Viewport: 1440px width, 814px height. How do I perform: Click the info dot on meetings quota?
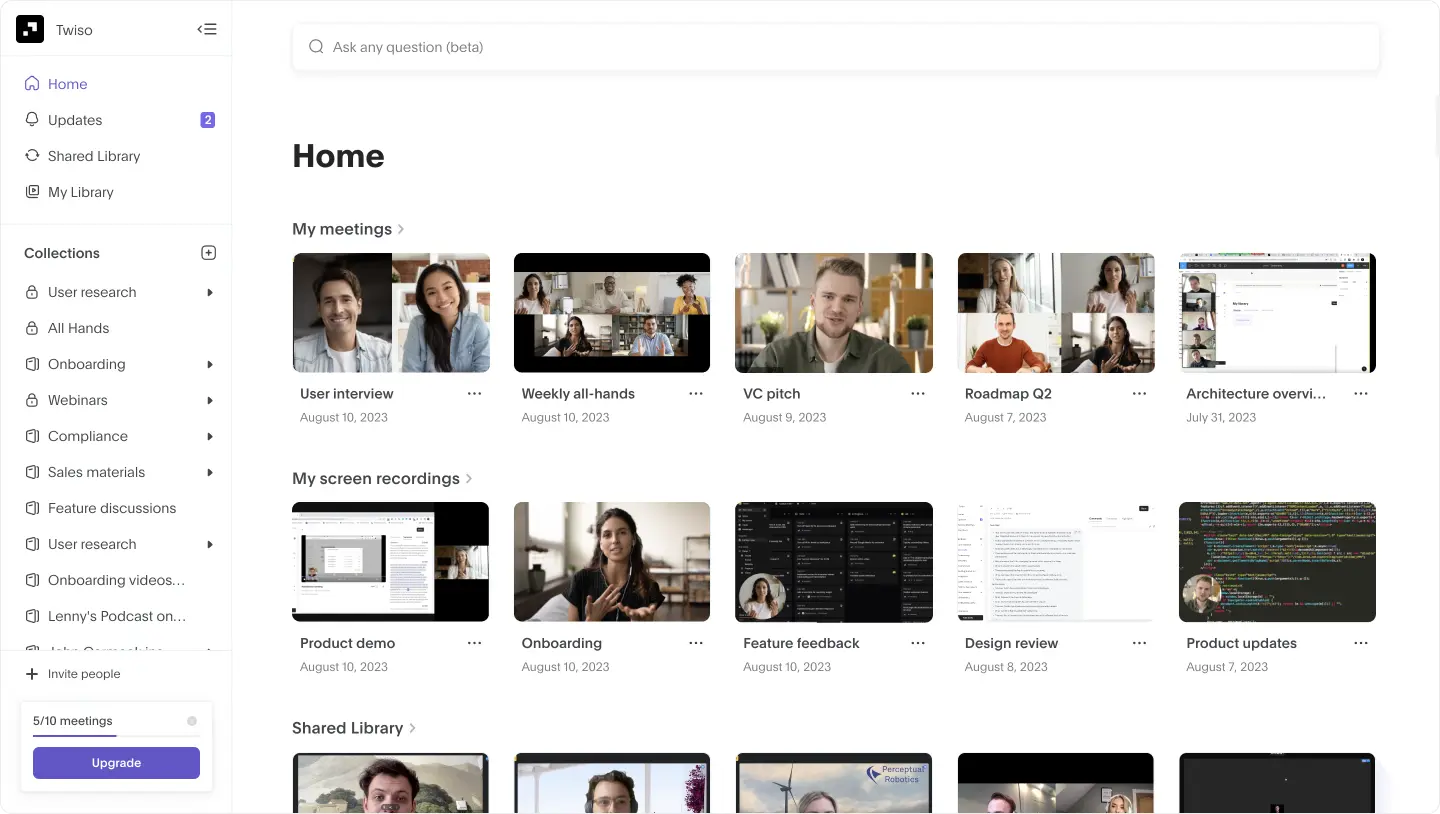(x=192, y=721)
